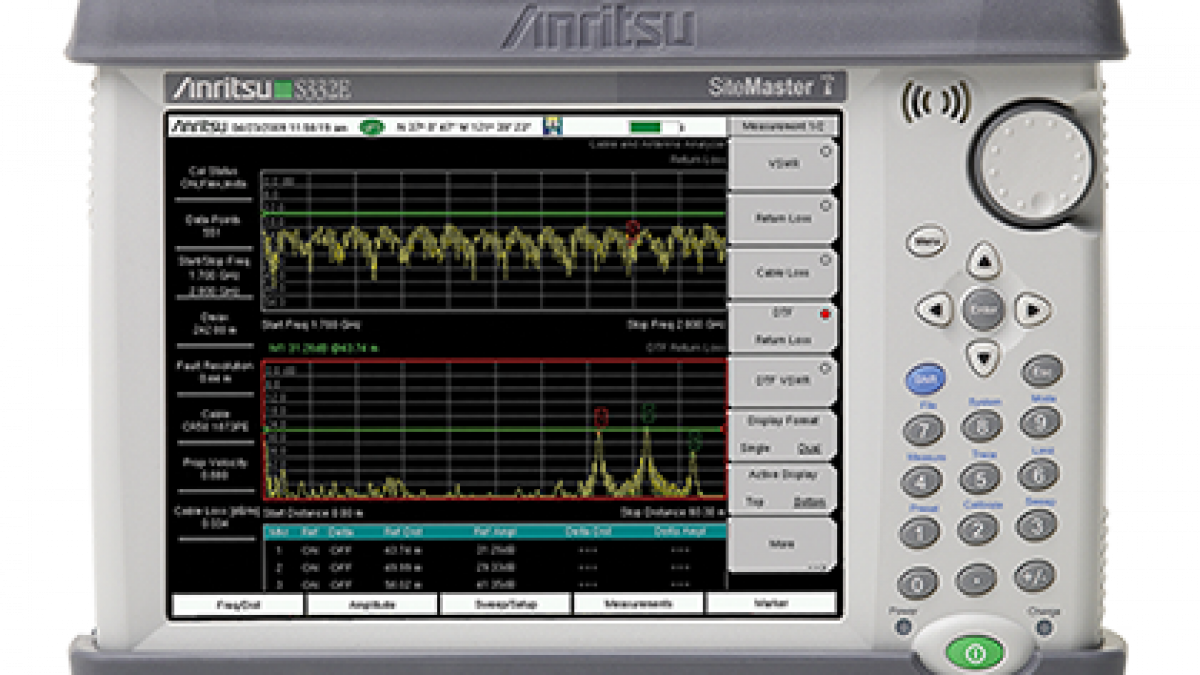Tap the 1 Preset key

[x=920, y=533]
